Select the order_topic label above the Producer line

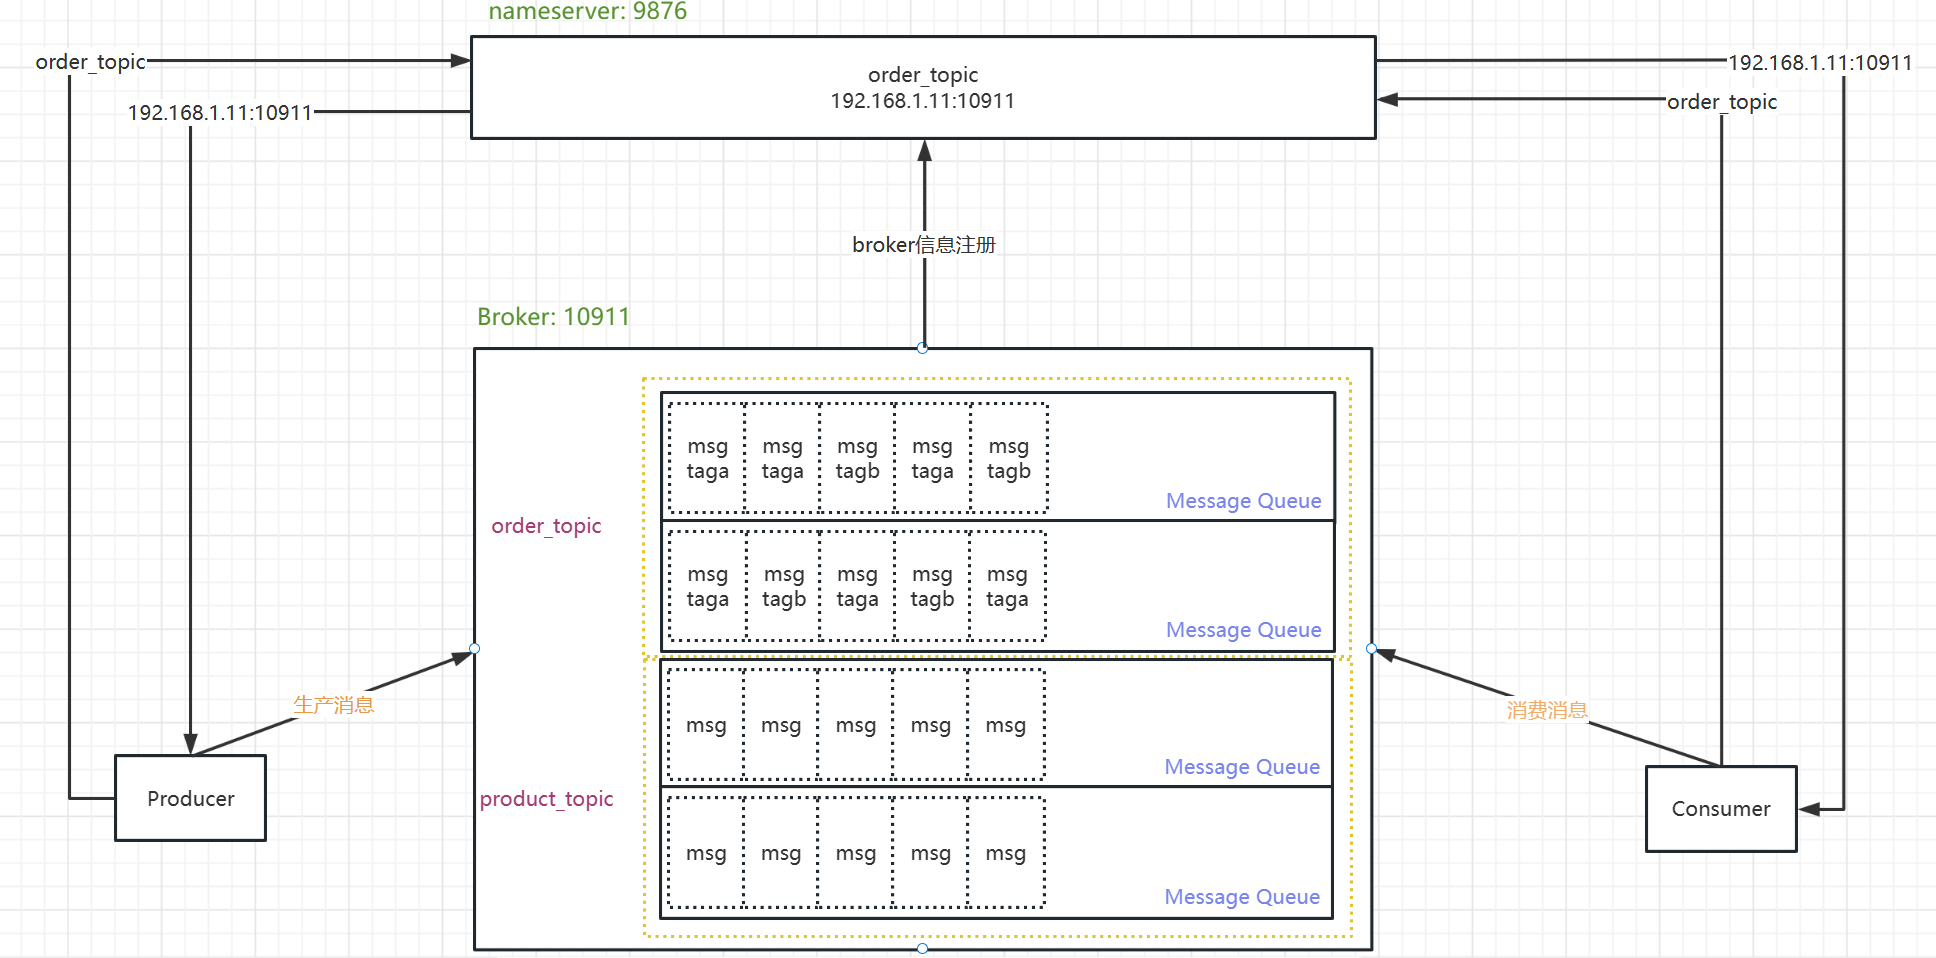tap(90, 62)
